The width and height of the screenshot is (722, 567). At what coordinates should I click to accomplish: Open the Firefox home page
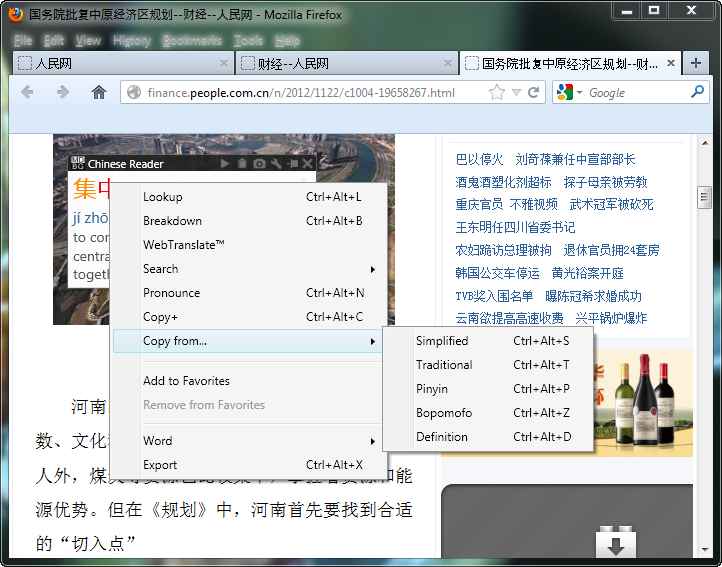(99, 93)
